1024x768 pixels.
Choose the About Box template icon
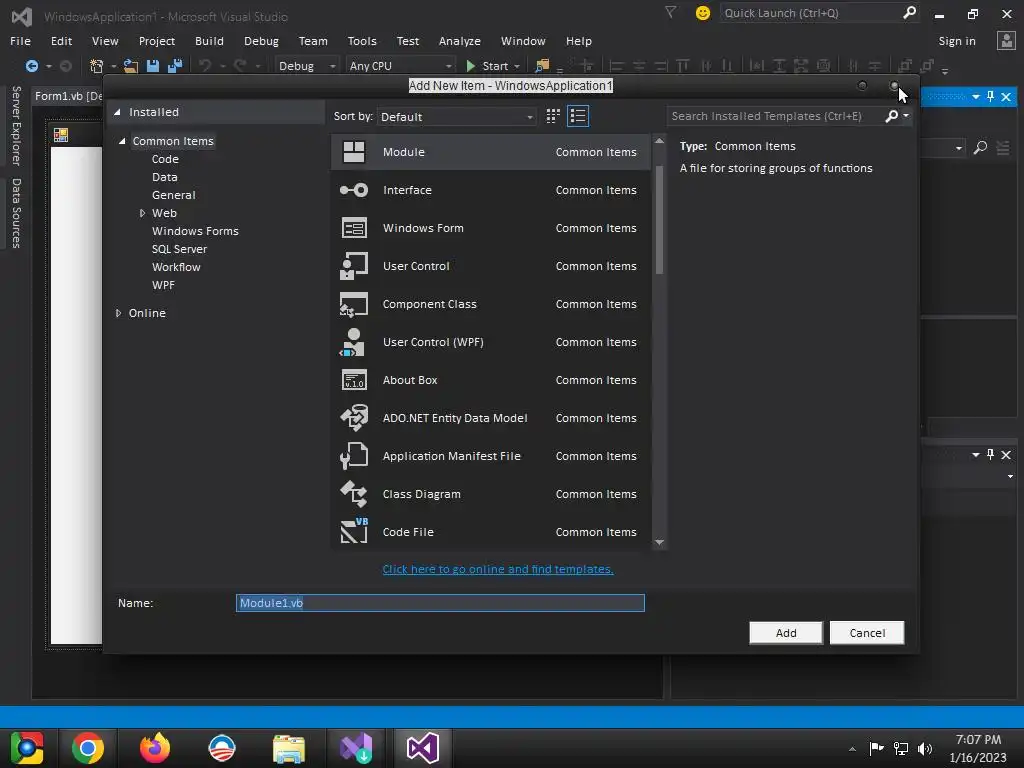[354, 380]
